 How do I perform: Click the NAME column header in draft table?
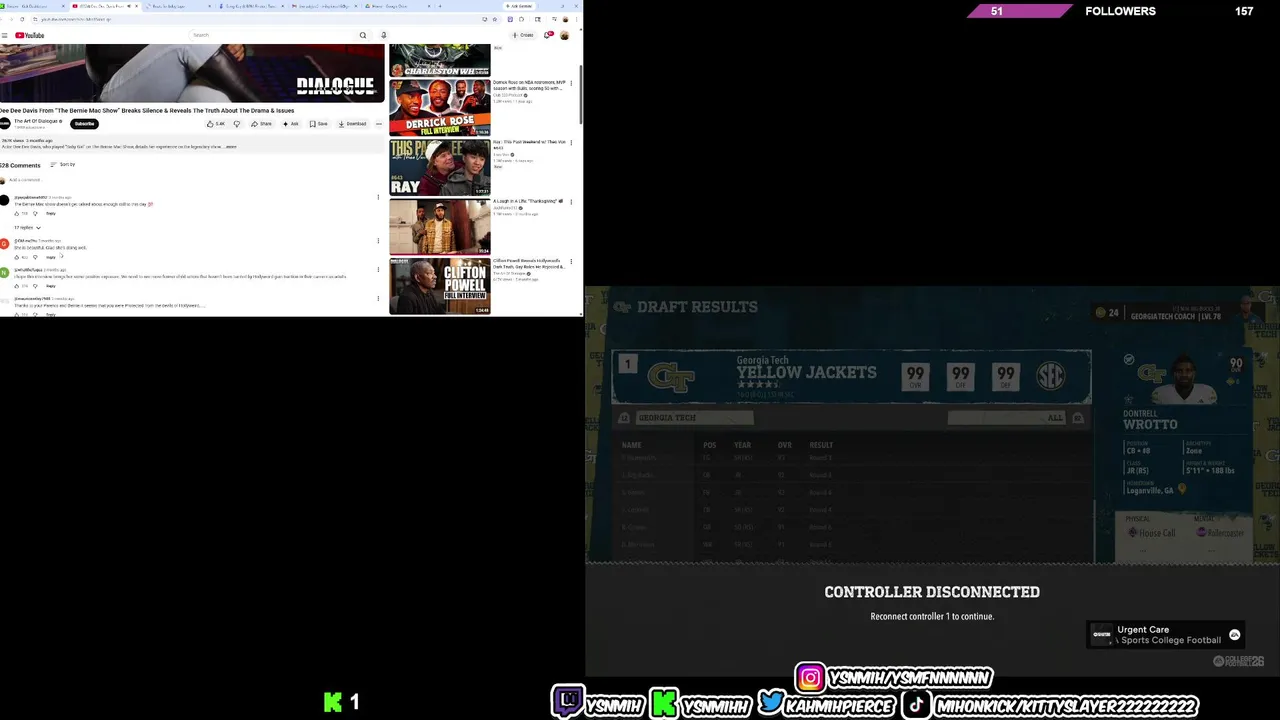pyautogui.click(x=631, y=445)
